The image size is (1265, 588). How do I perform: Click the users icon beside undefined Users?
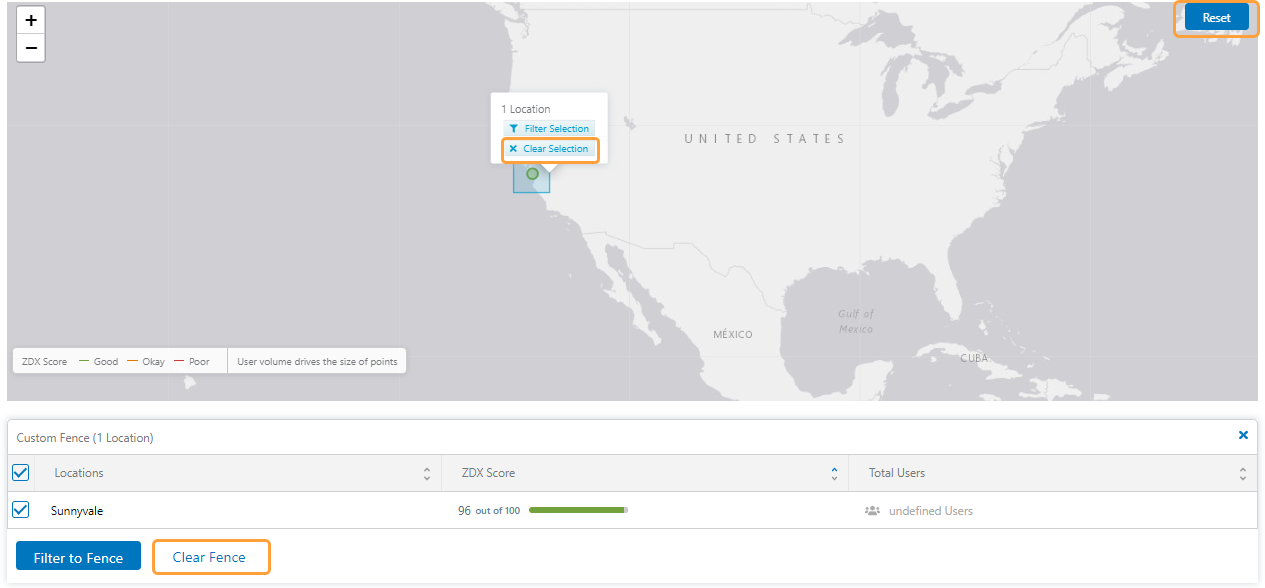(871, 510)
